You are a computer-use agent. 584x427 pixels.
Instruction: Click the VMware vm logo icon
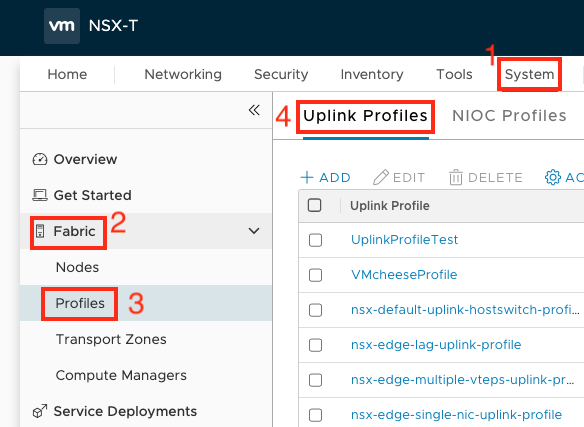62,26
